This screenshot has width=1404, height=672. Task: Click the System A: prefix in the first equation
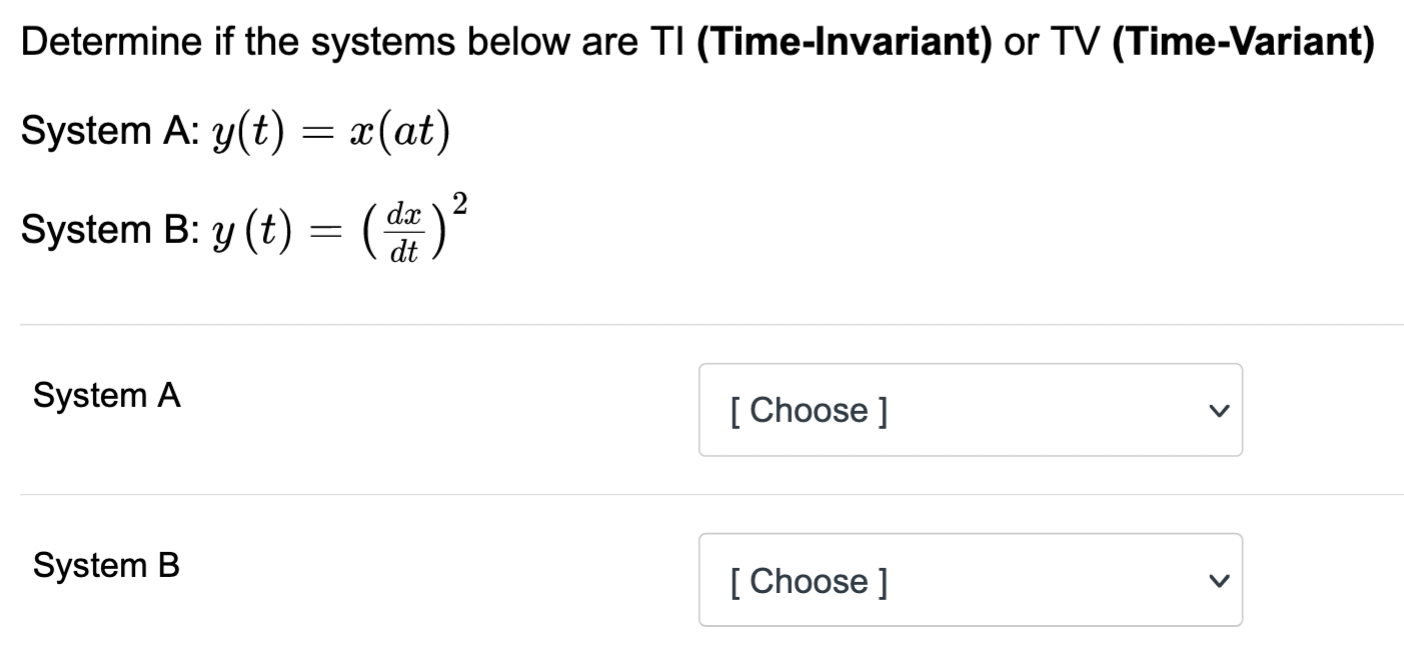tap(107, 130)
